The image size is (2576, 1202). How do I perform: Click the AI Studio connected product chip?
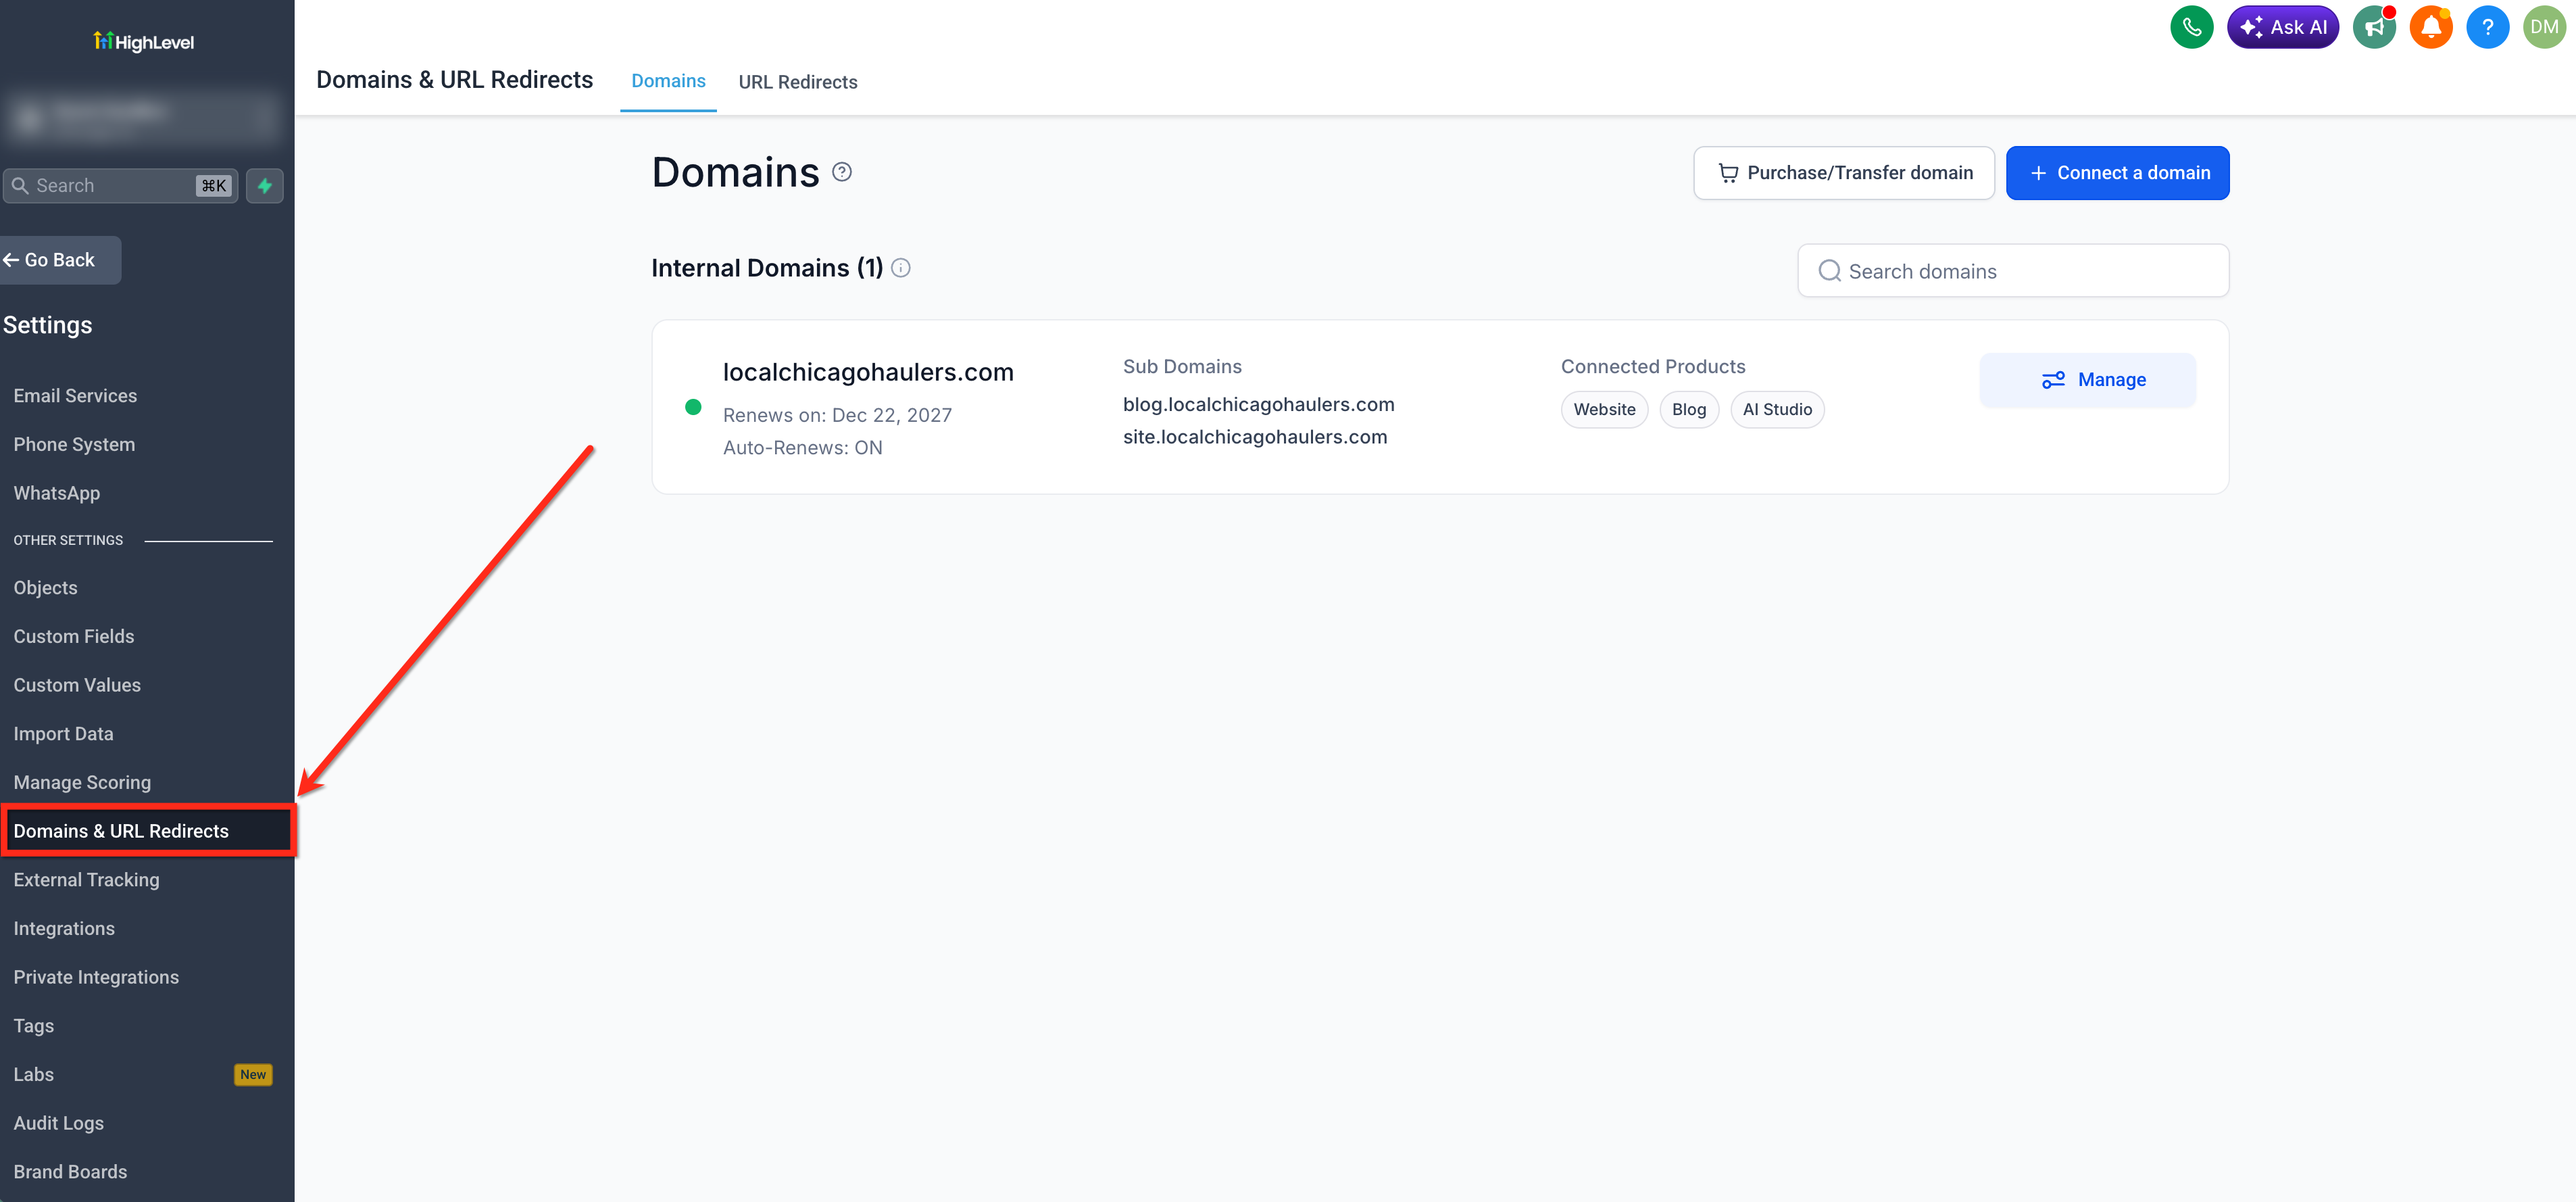[1777, 410]
